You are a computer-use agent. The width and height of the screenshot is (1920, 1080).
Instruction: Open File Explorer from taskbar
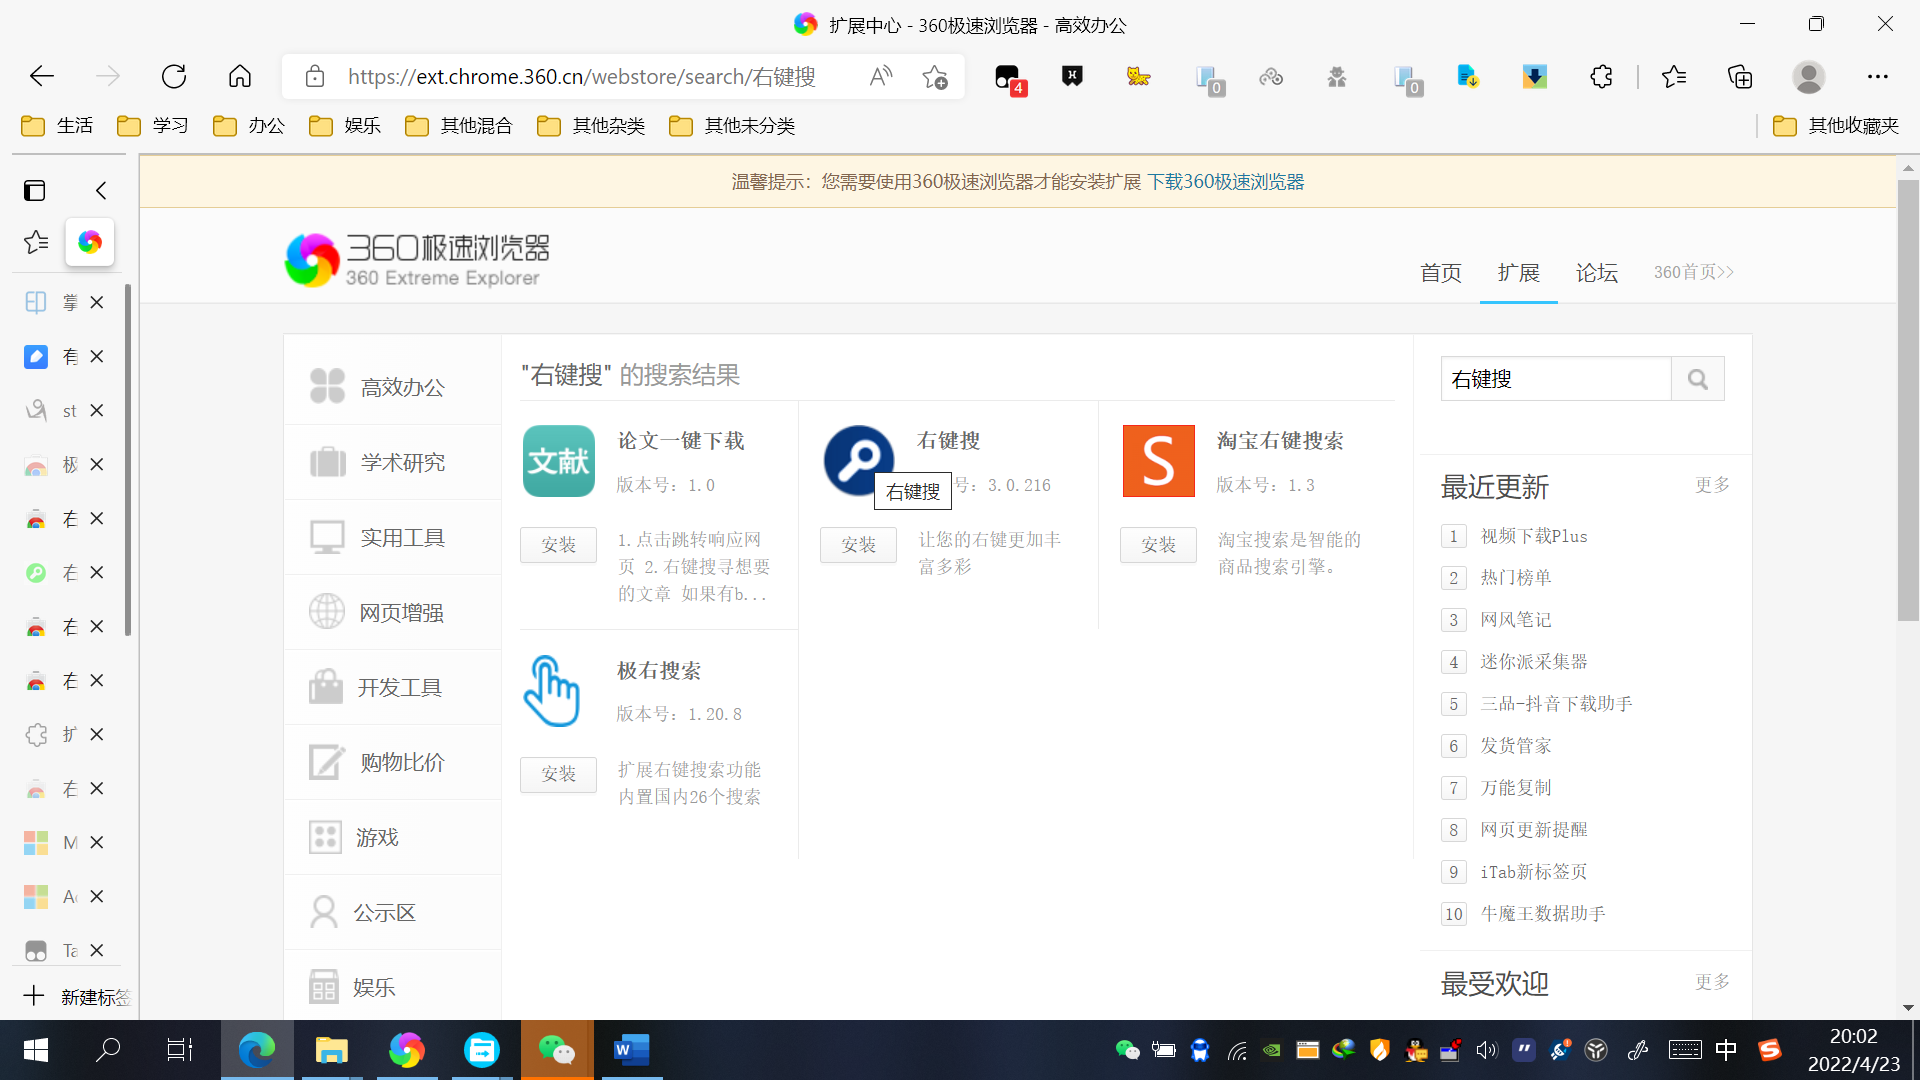[331, 1050]
